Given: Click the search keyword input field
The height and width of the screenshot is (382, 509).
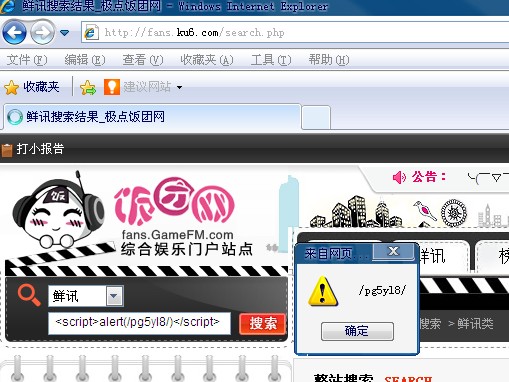Looking at the screenshot, I should click(139, 323).
